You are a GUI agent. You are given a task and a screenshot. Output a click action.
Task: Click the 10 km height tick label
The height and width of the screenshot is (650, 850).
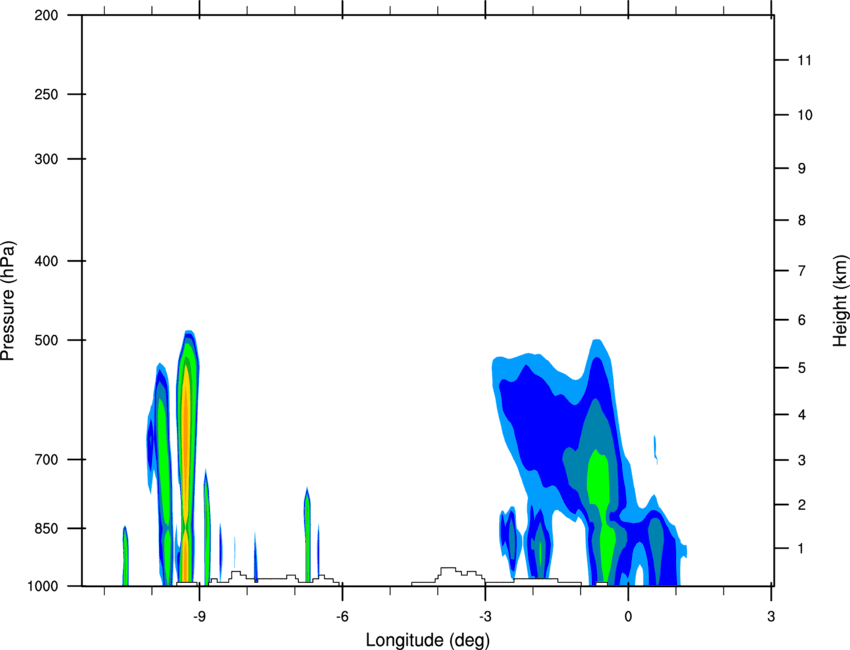[x=805, y=115]
